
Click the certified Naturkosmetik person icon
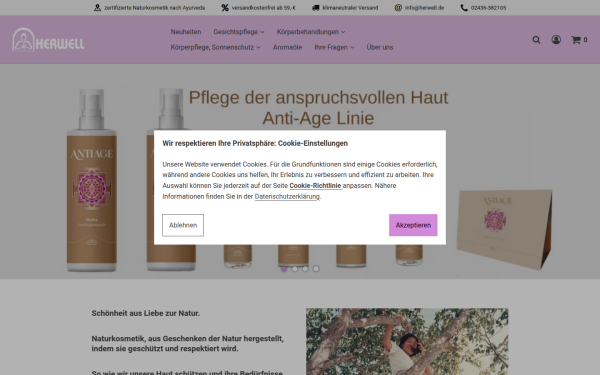[x=97, y=8]
